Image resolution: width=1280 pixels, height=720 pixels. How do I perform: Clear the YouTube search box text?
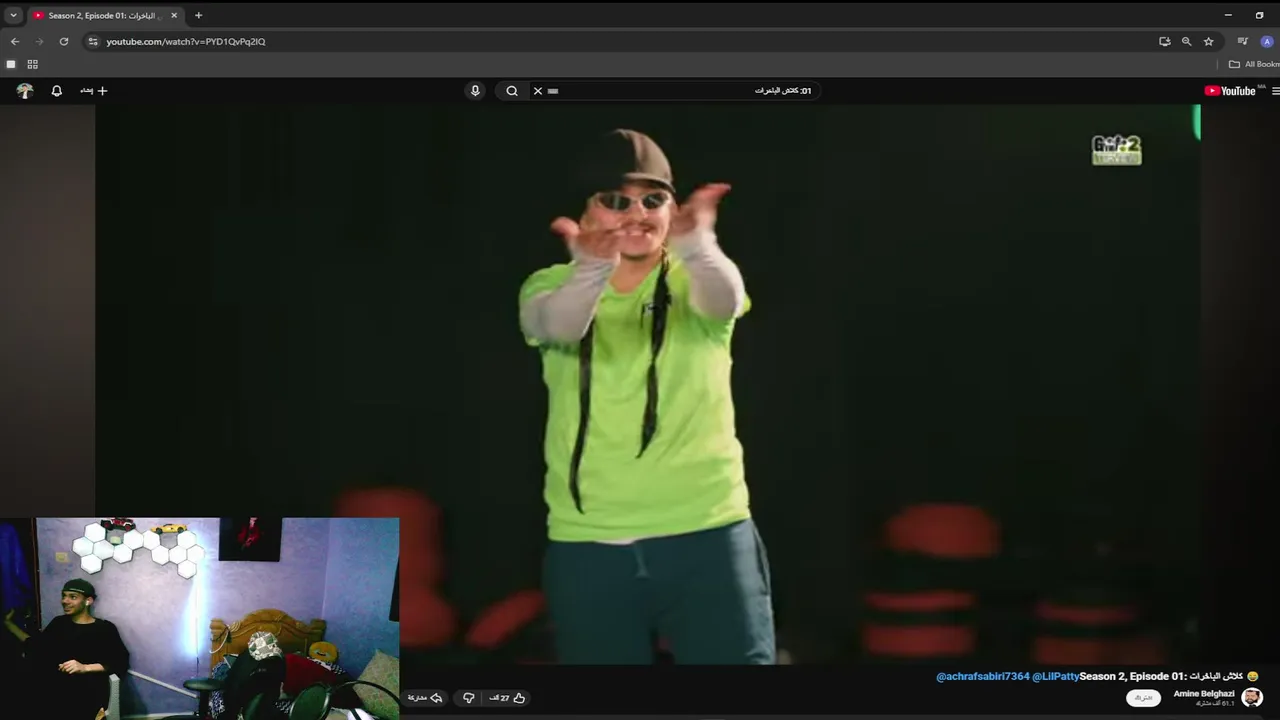(x=537, y=91)
